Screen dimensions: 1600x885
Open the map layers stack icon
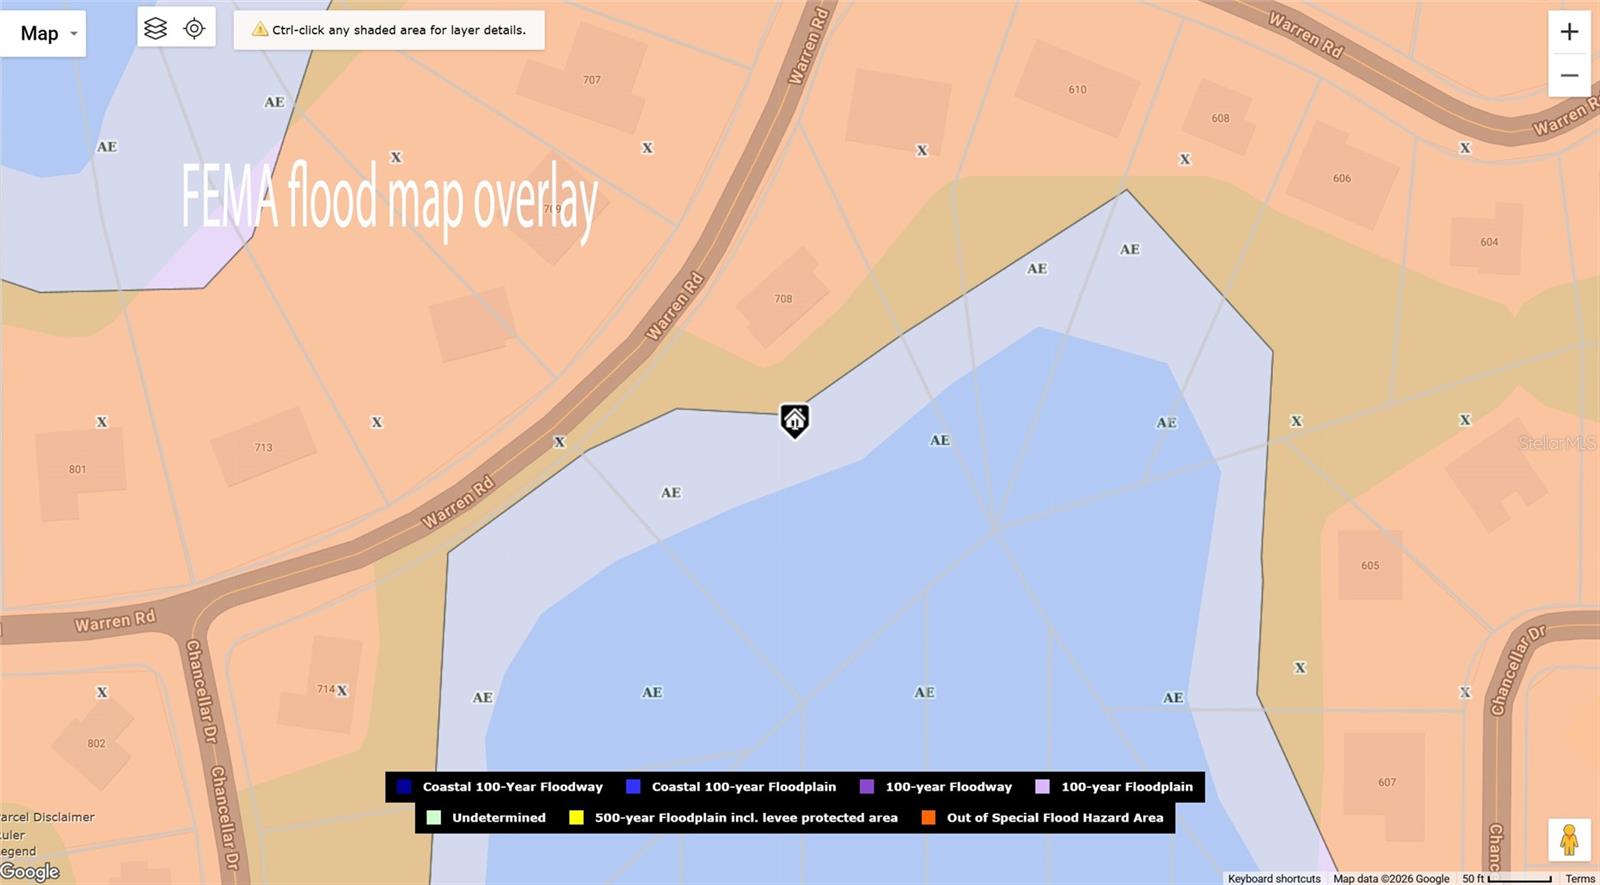156,29
